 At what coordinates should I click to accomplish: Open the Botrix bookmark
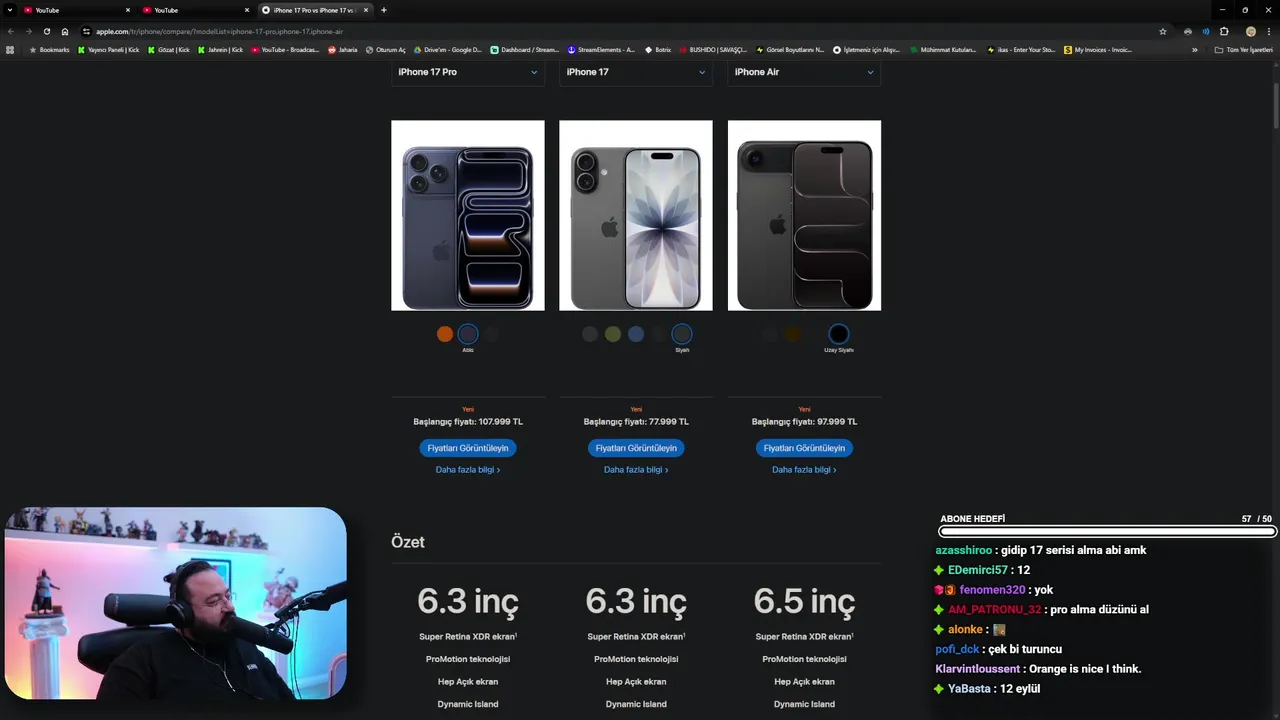(658, 49)
